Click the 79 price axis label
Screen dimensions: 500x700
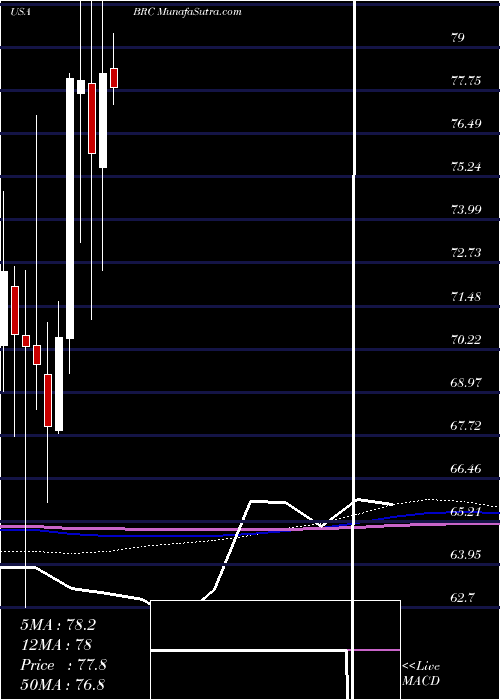458,38
